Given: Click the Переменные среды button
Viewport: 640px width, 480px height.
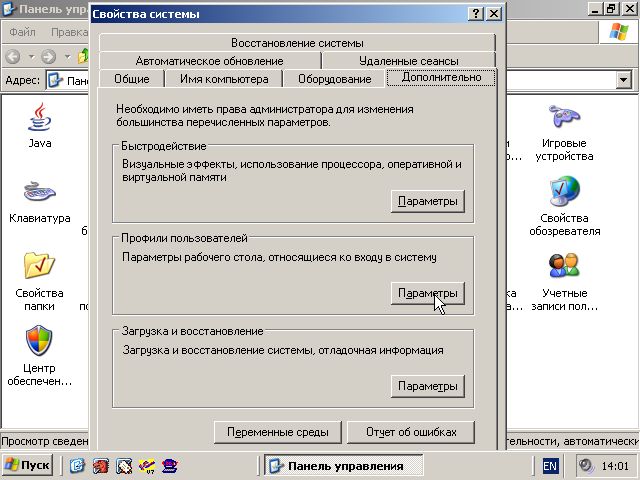Looking at the screenshot, I should [x=278, y=432].
